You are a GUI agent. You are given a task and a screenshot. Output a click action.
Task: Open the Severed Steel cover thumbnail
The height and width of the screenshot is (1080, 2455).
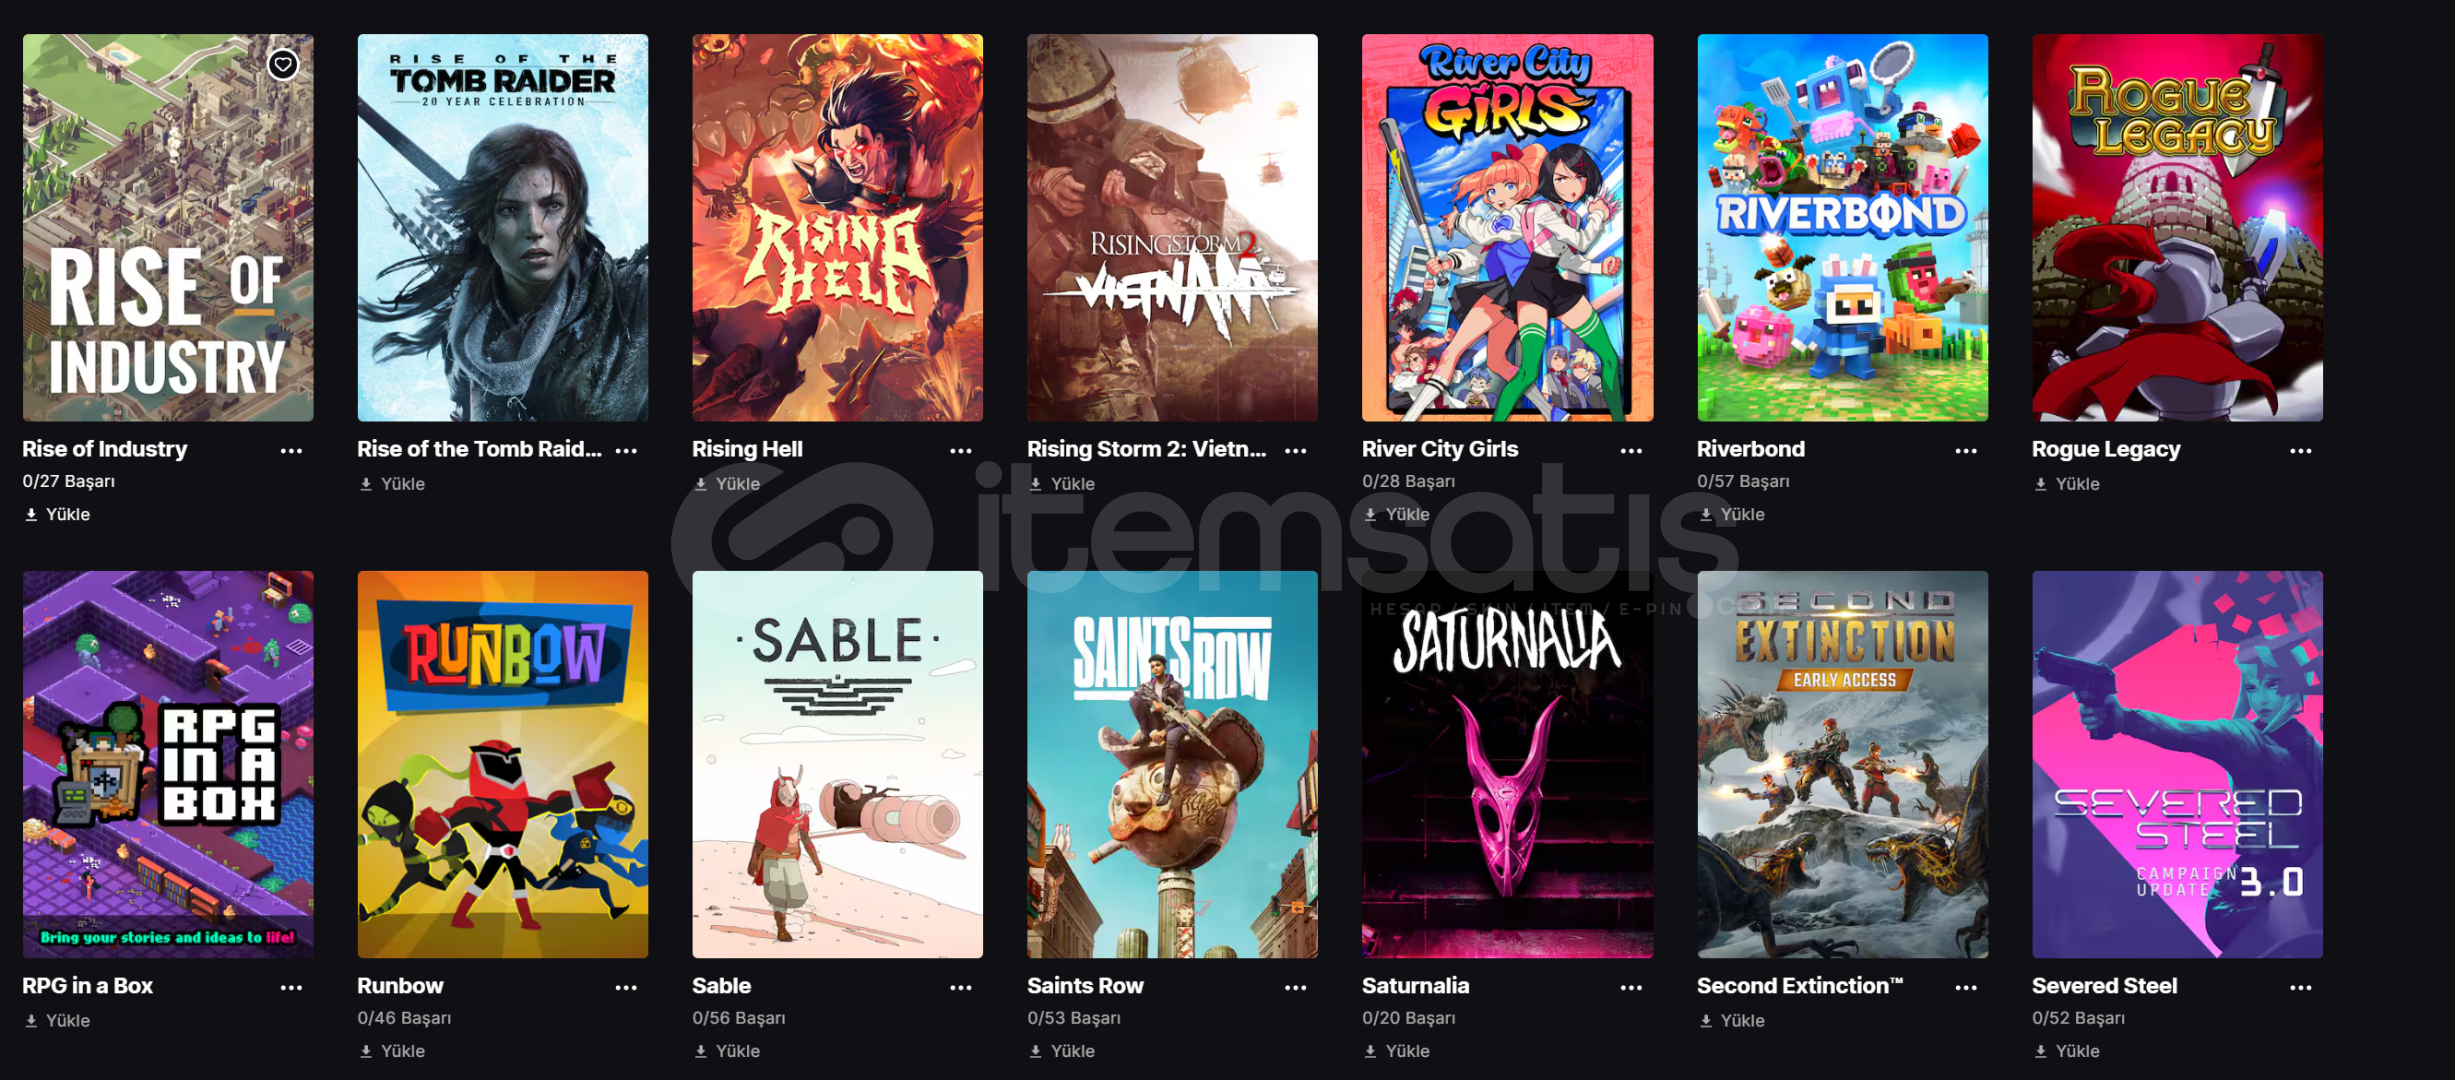pyautogui.click(x=2177, y=765)
